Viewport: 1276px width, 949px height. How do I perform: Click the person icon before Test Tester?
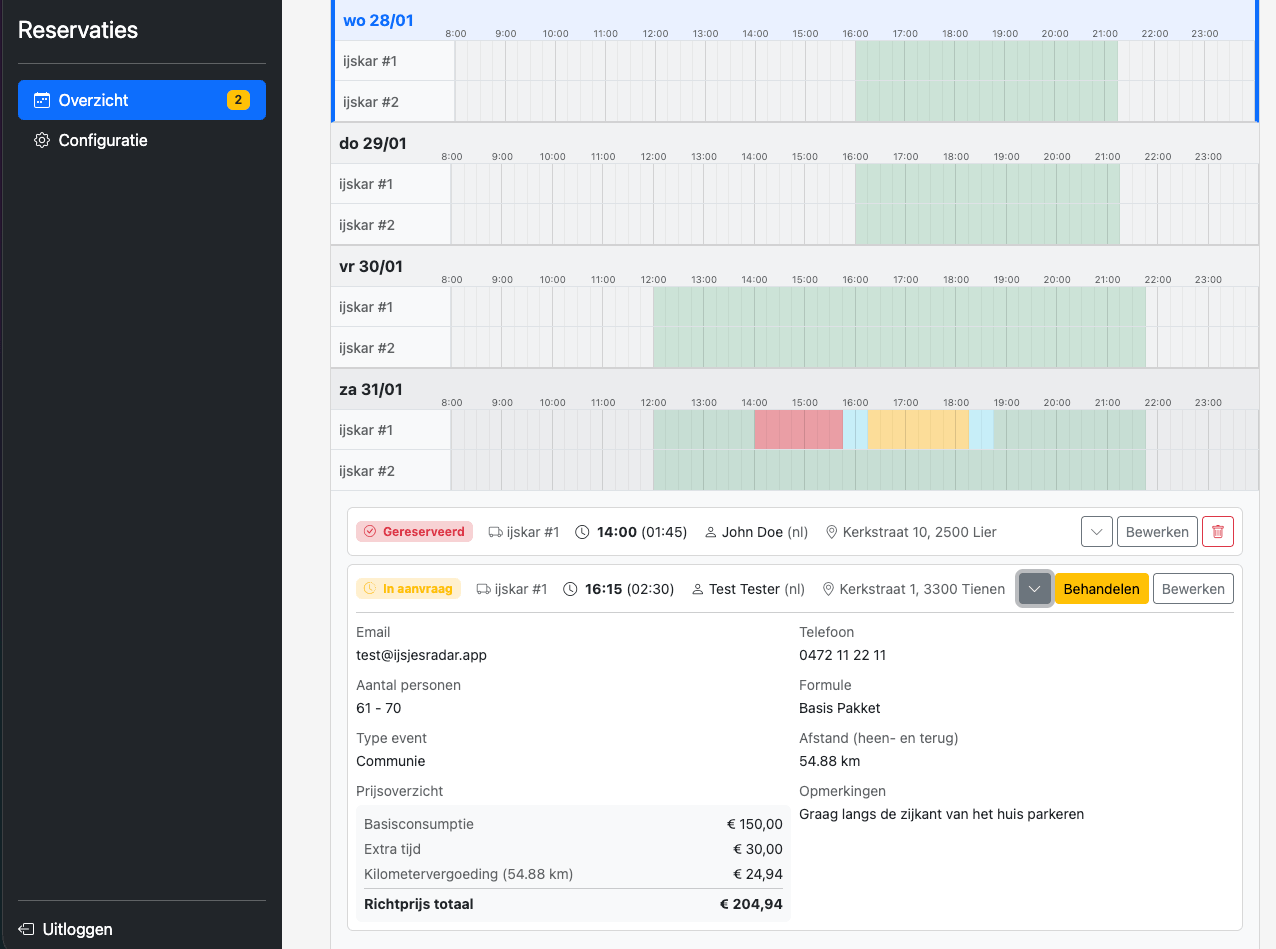click(x=698, y=589)
